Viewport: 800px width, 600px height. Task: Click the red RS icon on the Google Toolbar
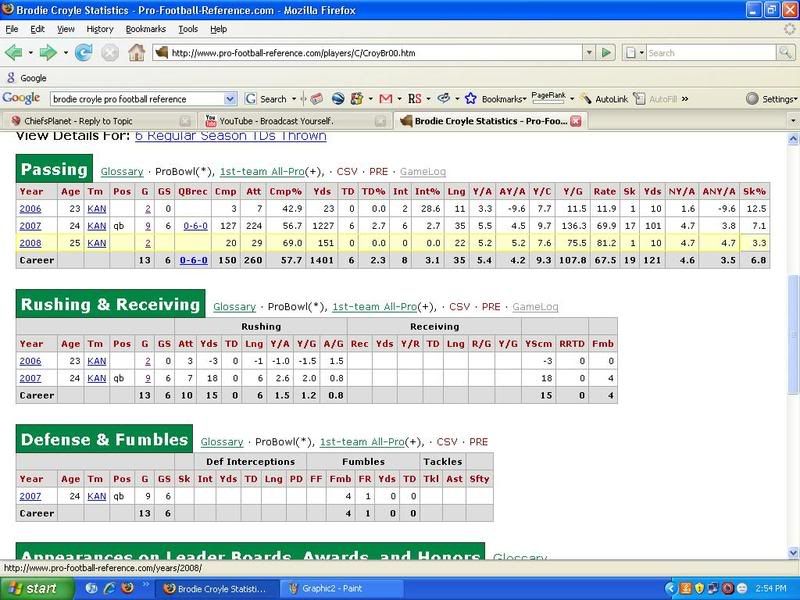(x=415, y=98)
